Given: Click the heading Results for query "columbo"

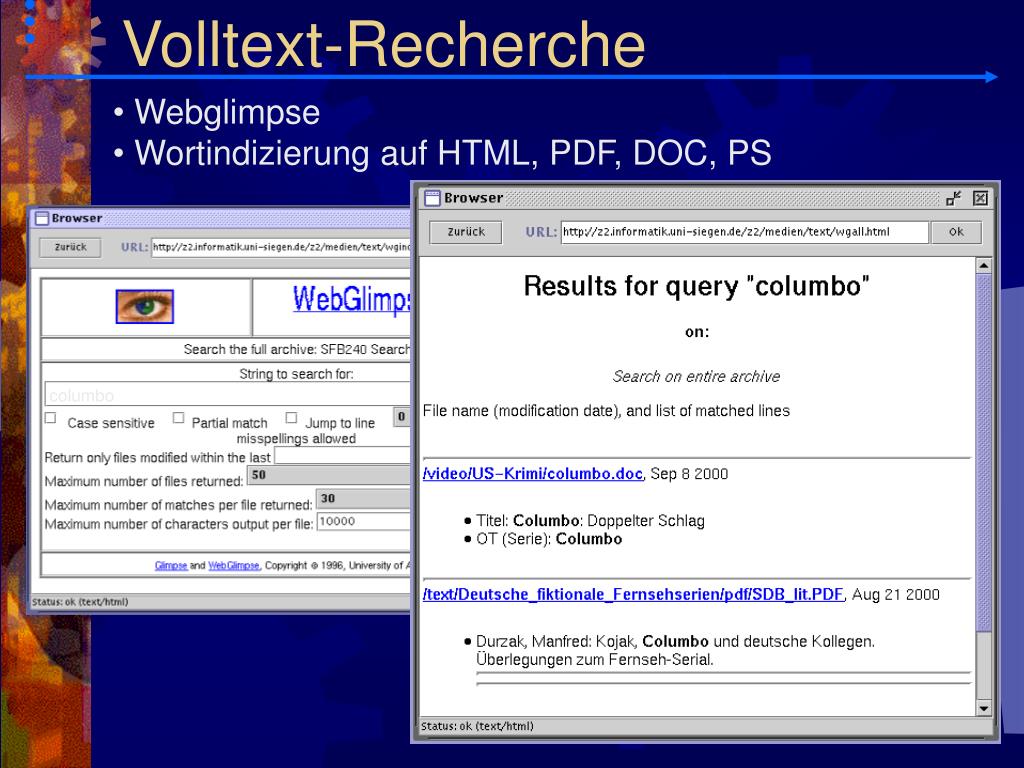Looking at the screenshot, I should point(696,286).
